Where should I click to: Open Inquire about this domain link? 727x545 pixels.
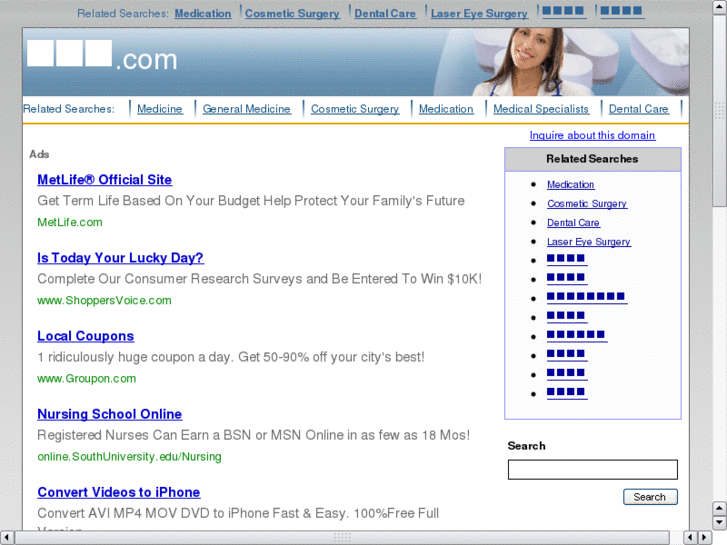tap(592, 135)
